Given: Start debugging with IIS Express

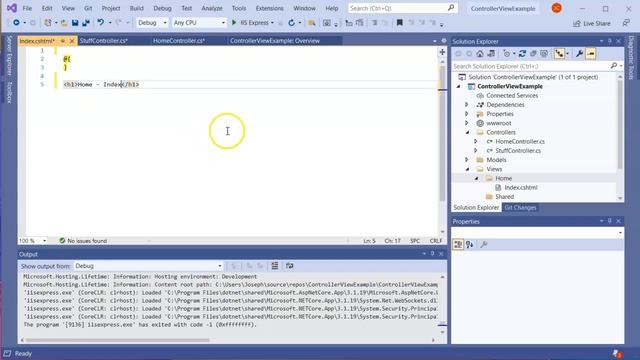Looking at the screenshot, I should point(250,23).
